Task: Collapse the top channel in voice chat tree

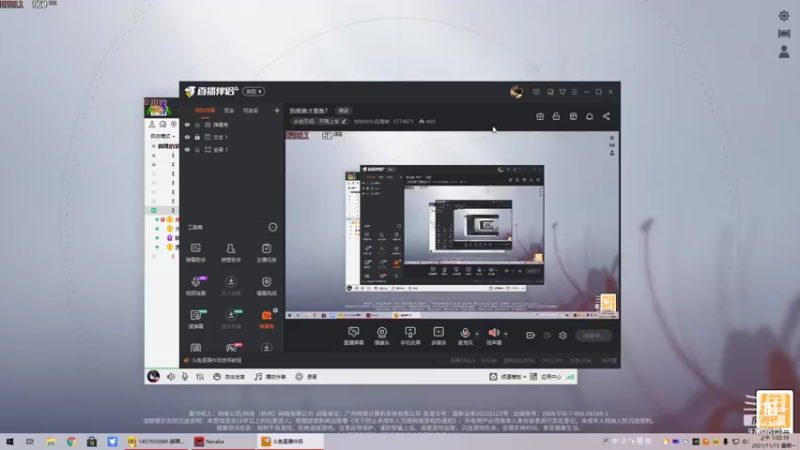Action: (x=154, y=146)
